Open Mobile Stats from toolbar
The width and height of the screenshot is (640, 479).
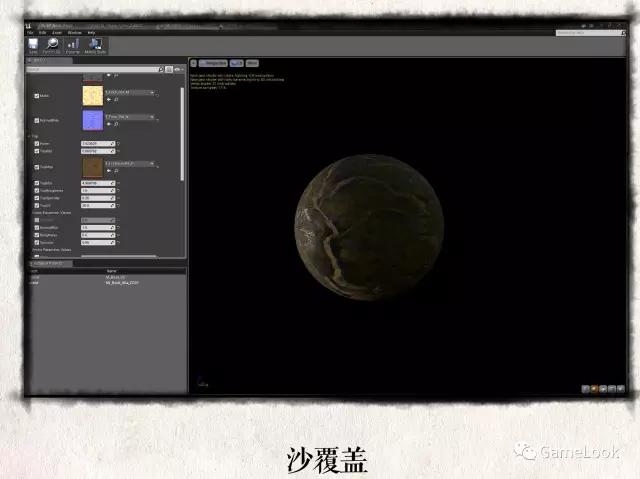[x=95, y=44]
